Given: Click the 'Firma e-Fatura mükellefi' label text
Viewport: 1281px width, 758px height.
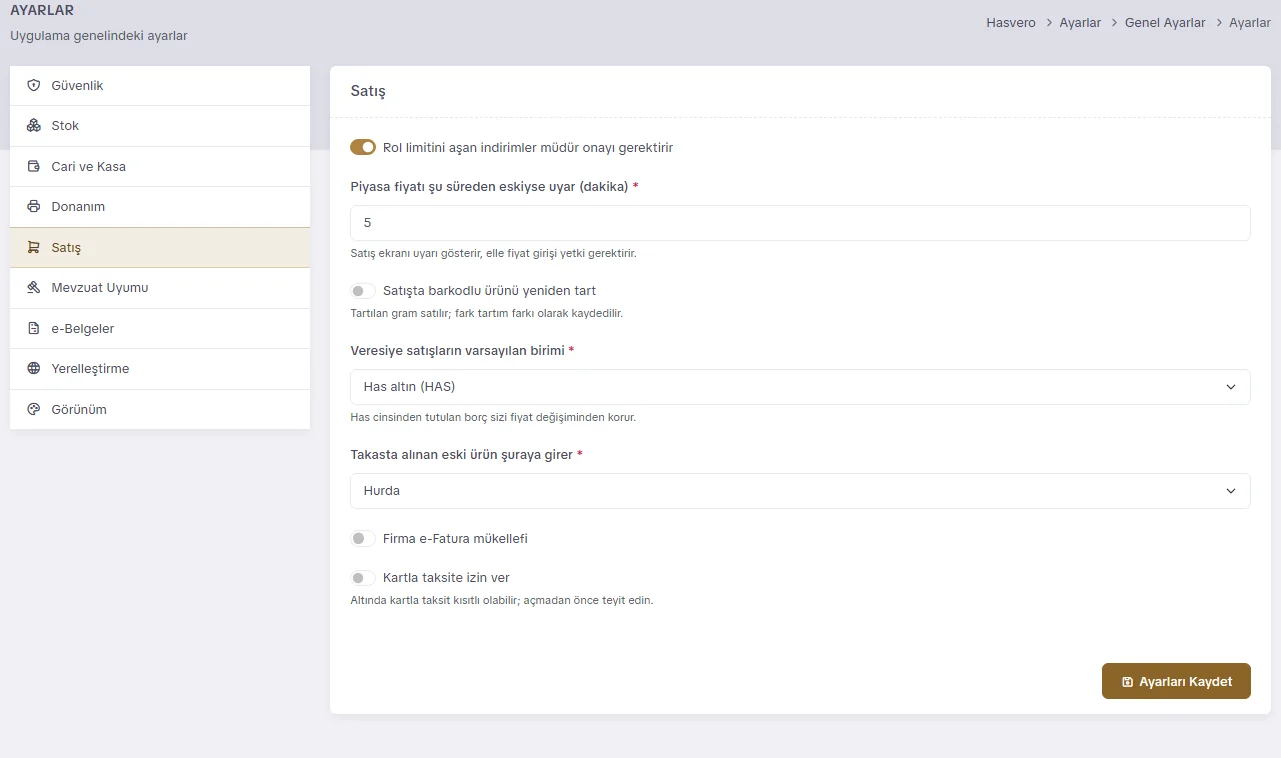Looking at the screenshot, I should (455, 539).
